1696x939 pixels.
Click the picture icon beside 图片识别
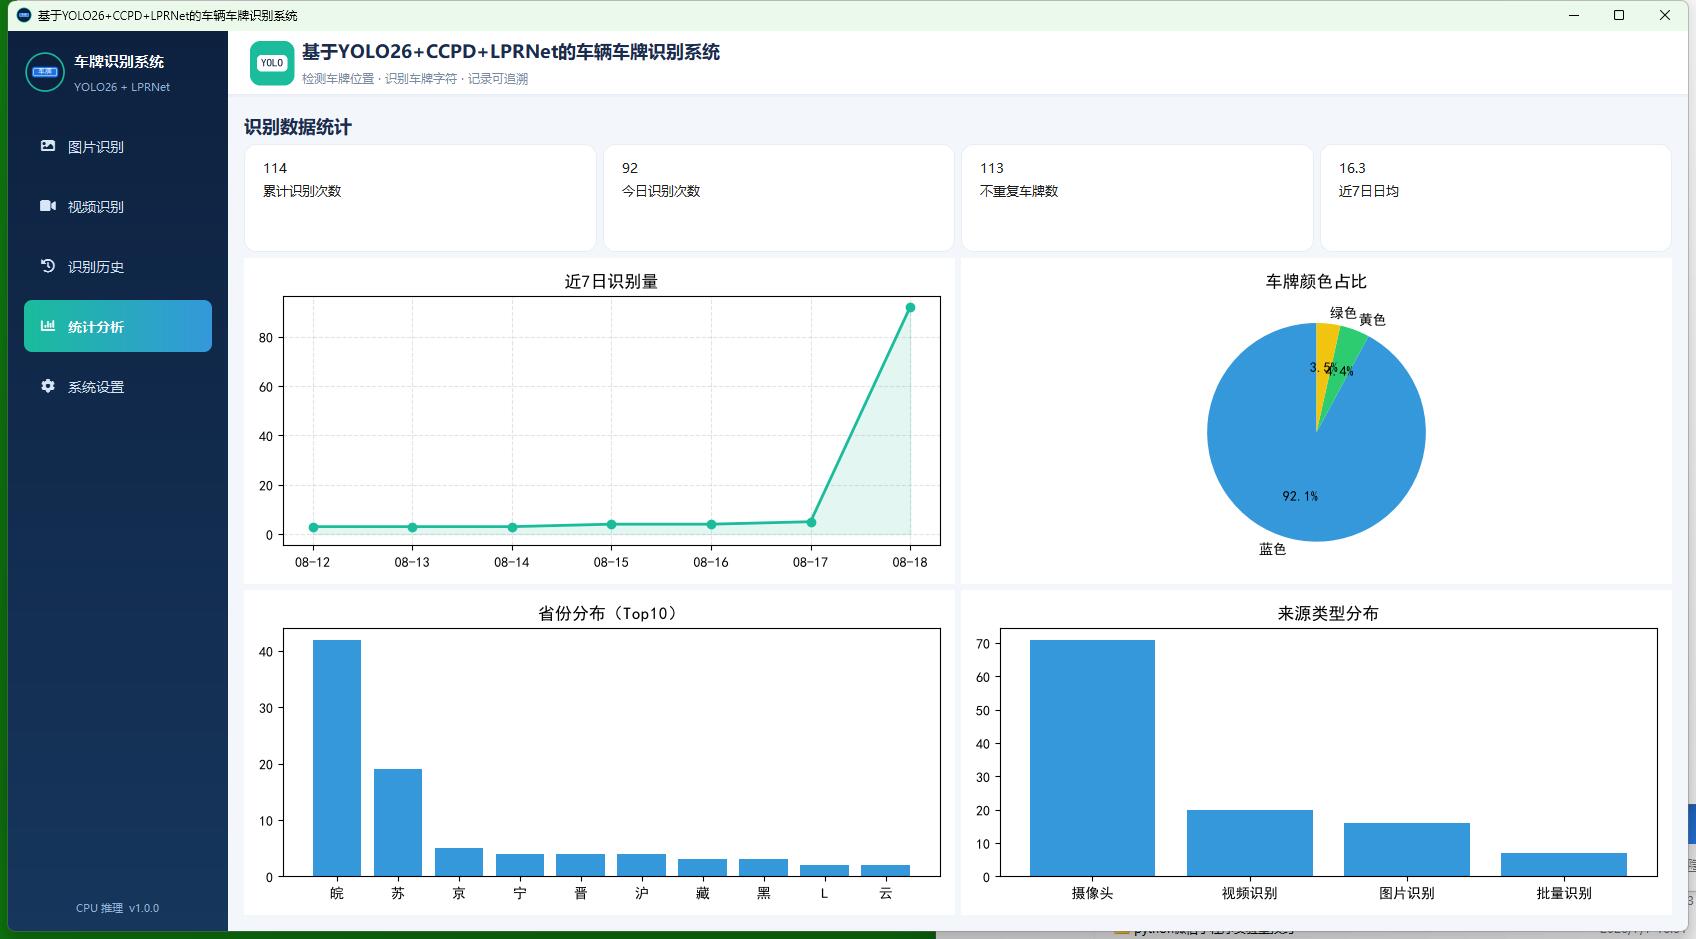coord(48,146)
